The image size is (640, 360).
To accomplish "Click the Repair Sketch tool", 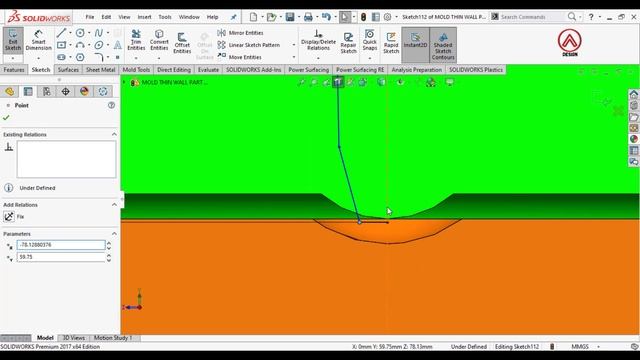I will point(348,43).
